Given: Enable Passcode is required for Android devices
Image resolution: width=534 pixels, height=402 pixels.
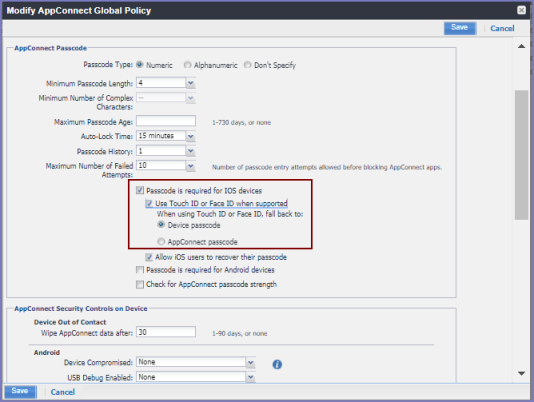Looking at the screenshot, I should (x=140, y=270).
